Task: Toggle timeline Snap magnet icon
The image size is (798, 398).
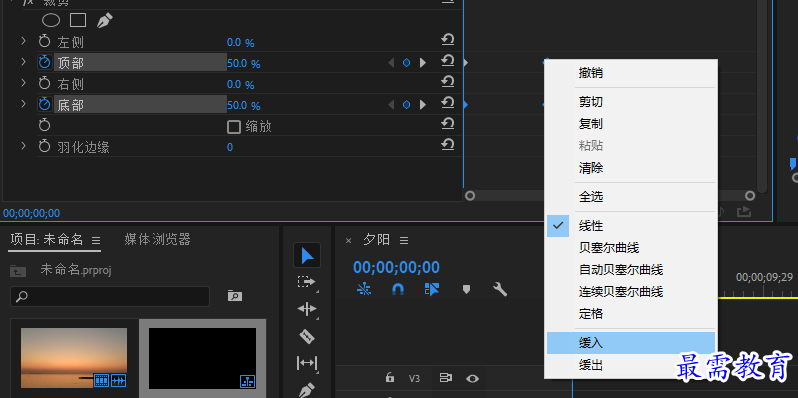Action: click(397, 289)
